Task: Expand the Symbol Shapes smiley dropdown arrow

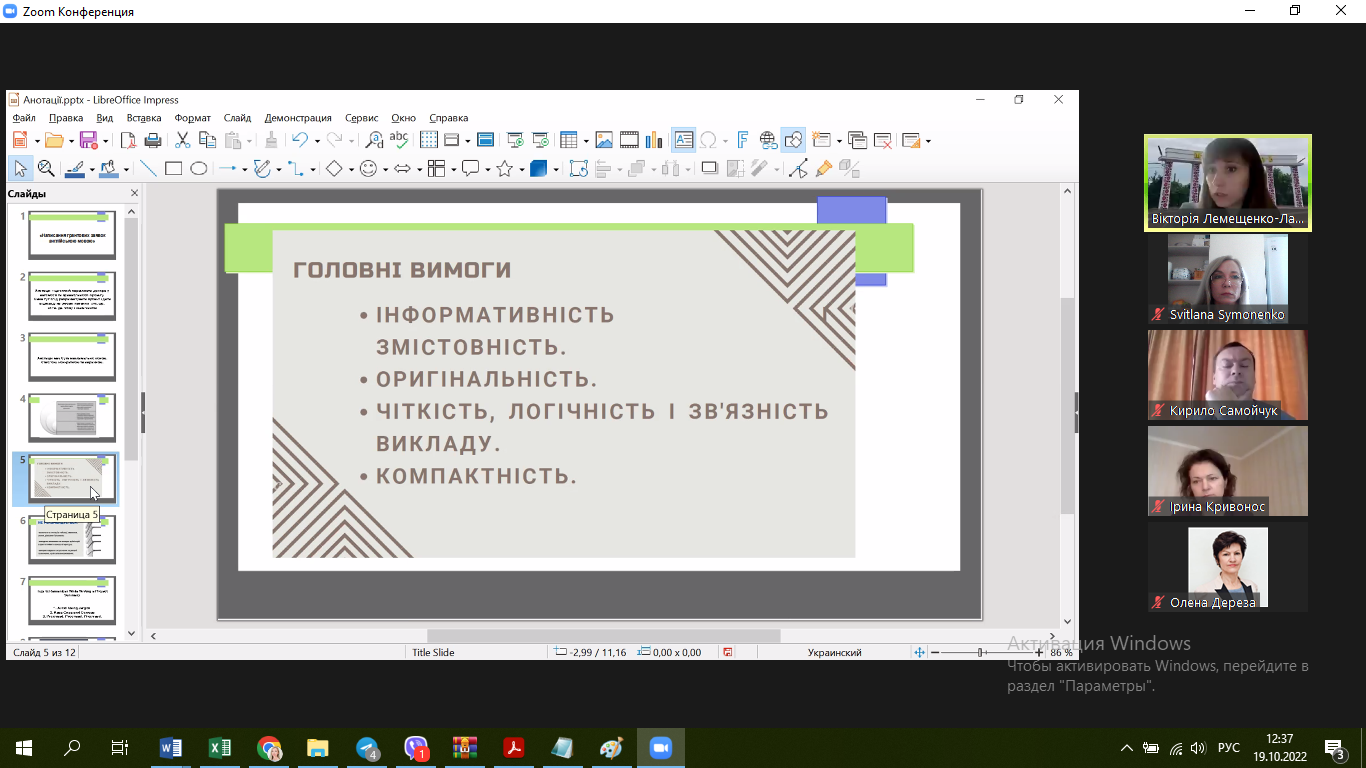Action: 386,170
